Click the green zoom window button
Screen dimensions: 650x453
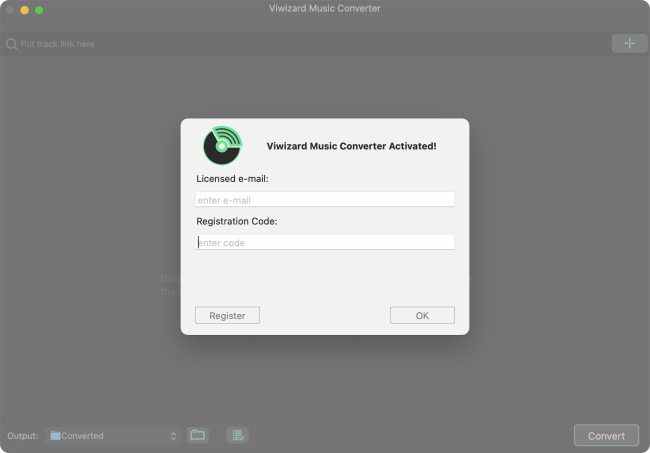(39, 10)
